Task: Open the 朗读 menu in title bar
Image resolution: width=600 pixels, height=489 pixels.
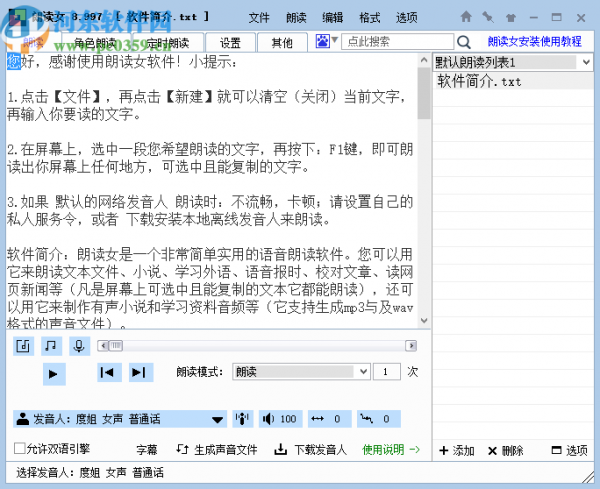Action: pyautogui.click(x=296, y=18)
